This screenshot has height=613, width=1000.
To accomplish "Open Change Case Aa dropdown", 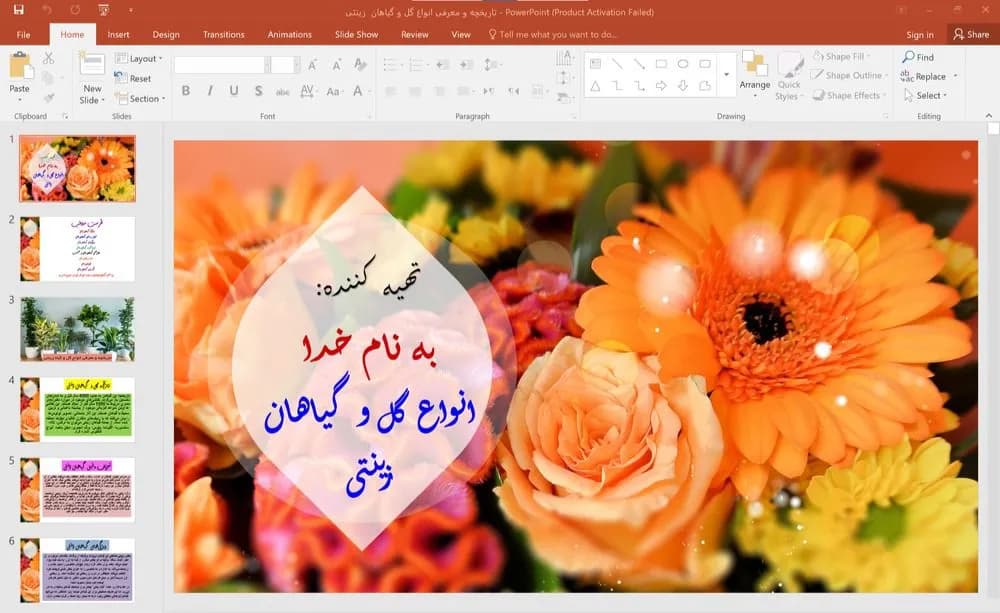I will 334,91.
